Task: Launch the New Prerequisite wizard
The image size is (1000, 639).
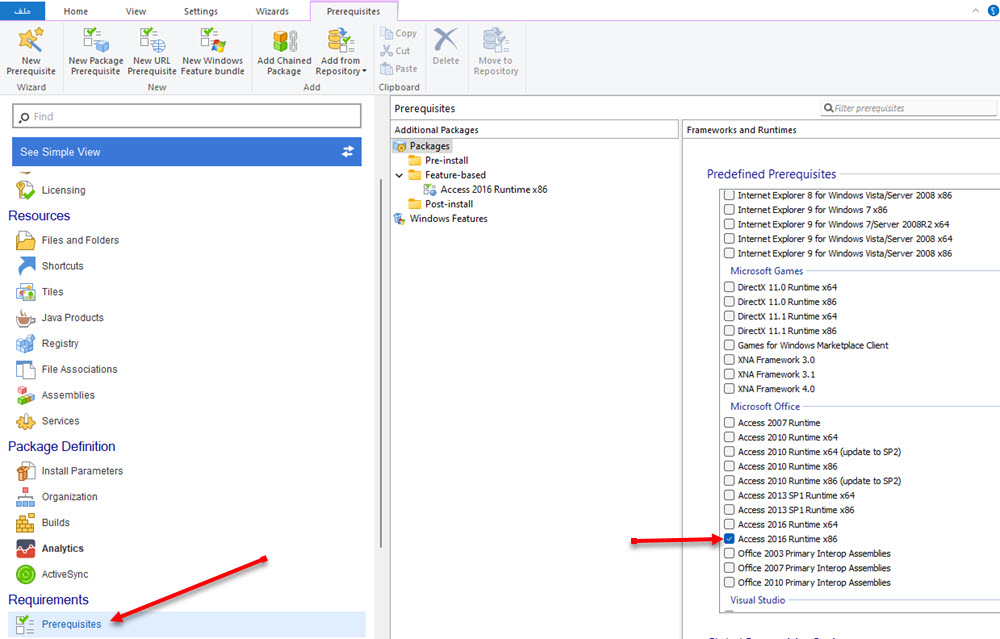Action: (31, 52)
